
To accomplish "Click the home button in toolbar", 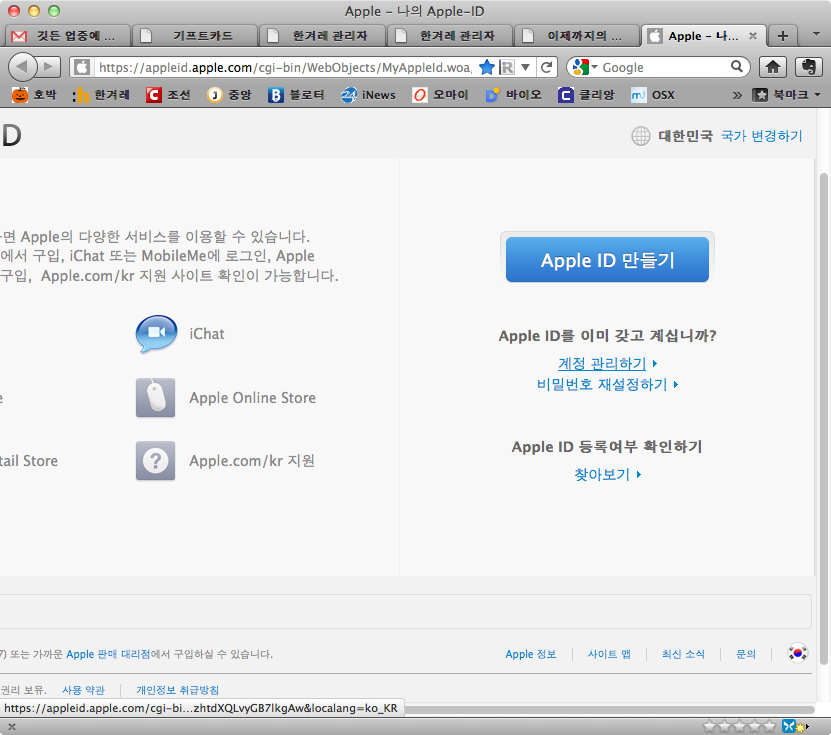I will (772, 67).
